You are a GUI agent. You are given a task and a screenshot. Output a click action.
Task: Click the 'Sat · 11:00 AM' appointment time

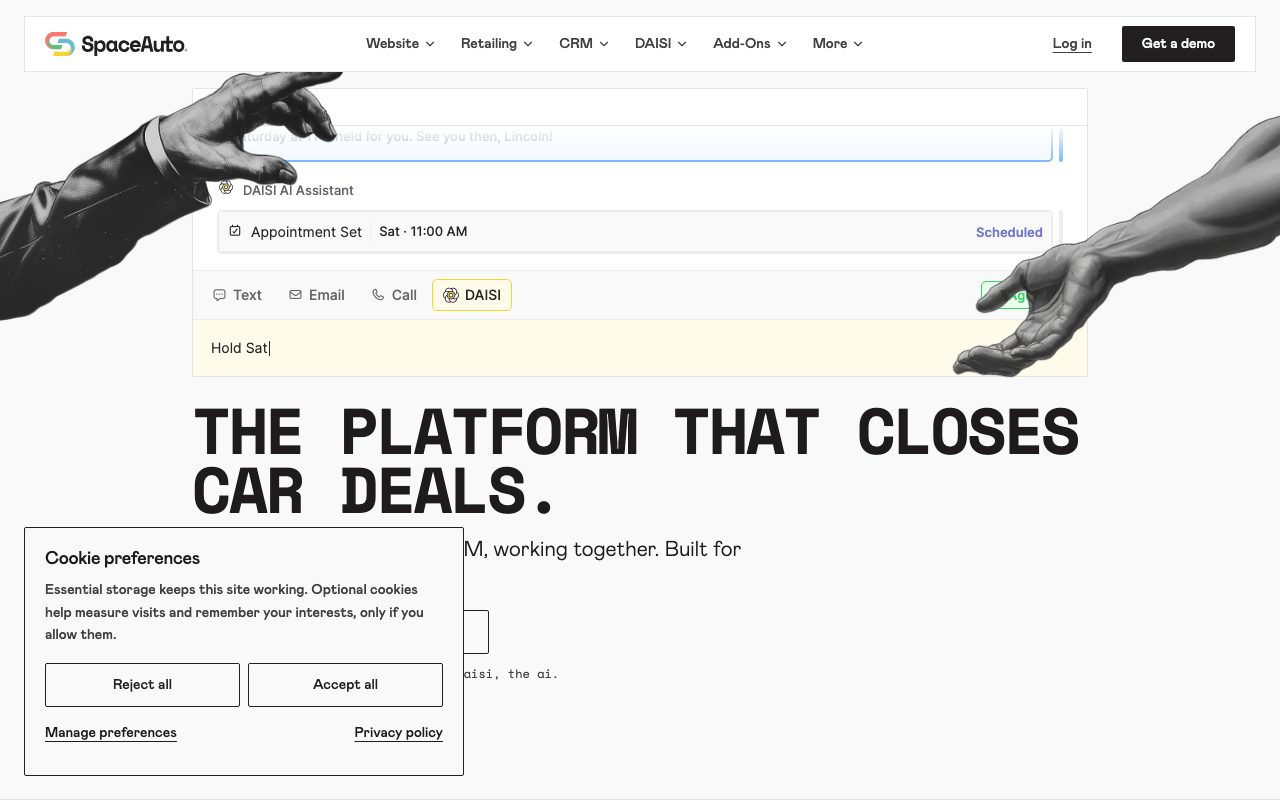pos(423,231)
